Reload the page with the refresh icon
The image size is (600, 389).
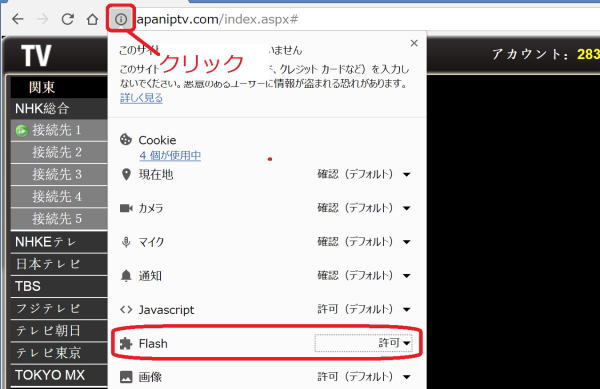68,19
